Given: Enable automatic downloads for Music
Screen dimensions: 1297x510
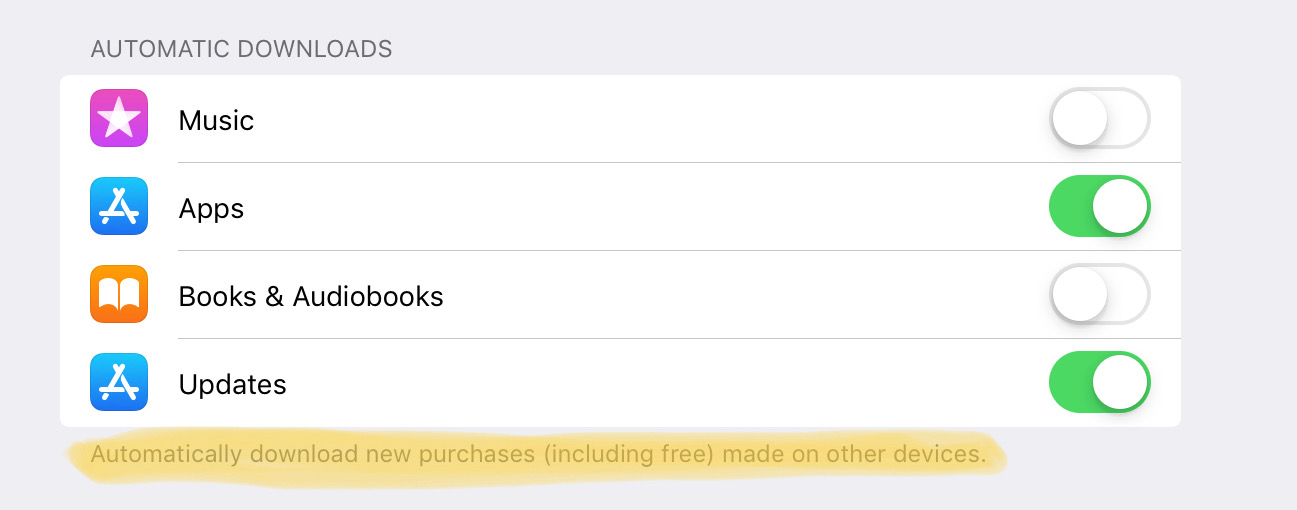Looking at the screenshot, I should point(1099,119).
